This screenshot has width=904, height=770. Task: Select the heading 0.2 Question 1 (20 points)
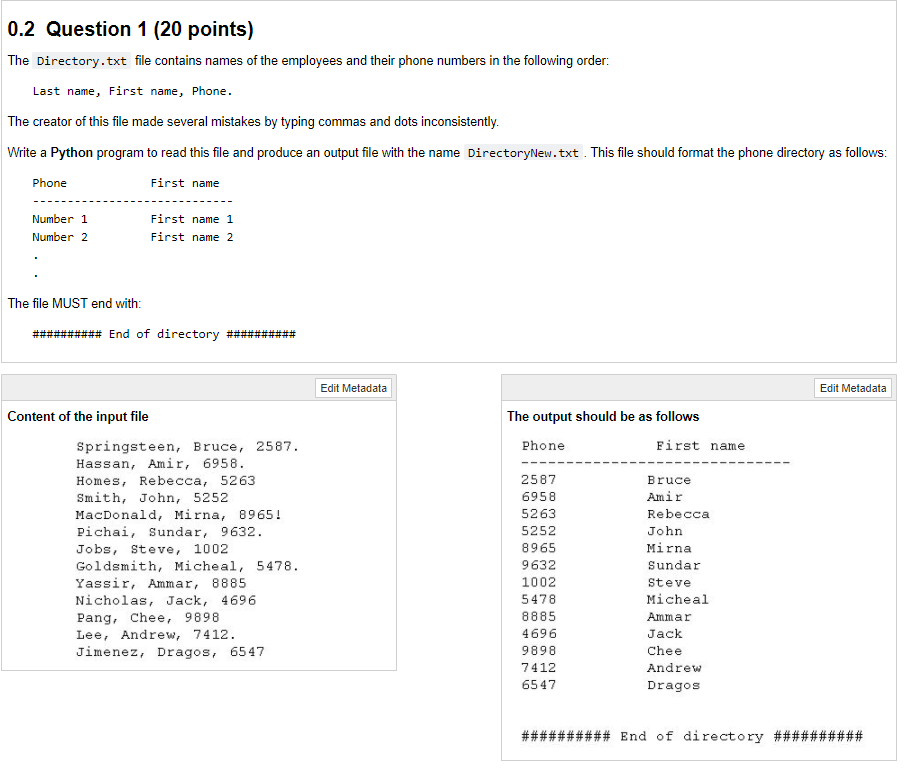[130, 29]
